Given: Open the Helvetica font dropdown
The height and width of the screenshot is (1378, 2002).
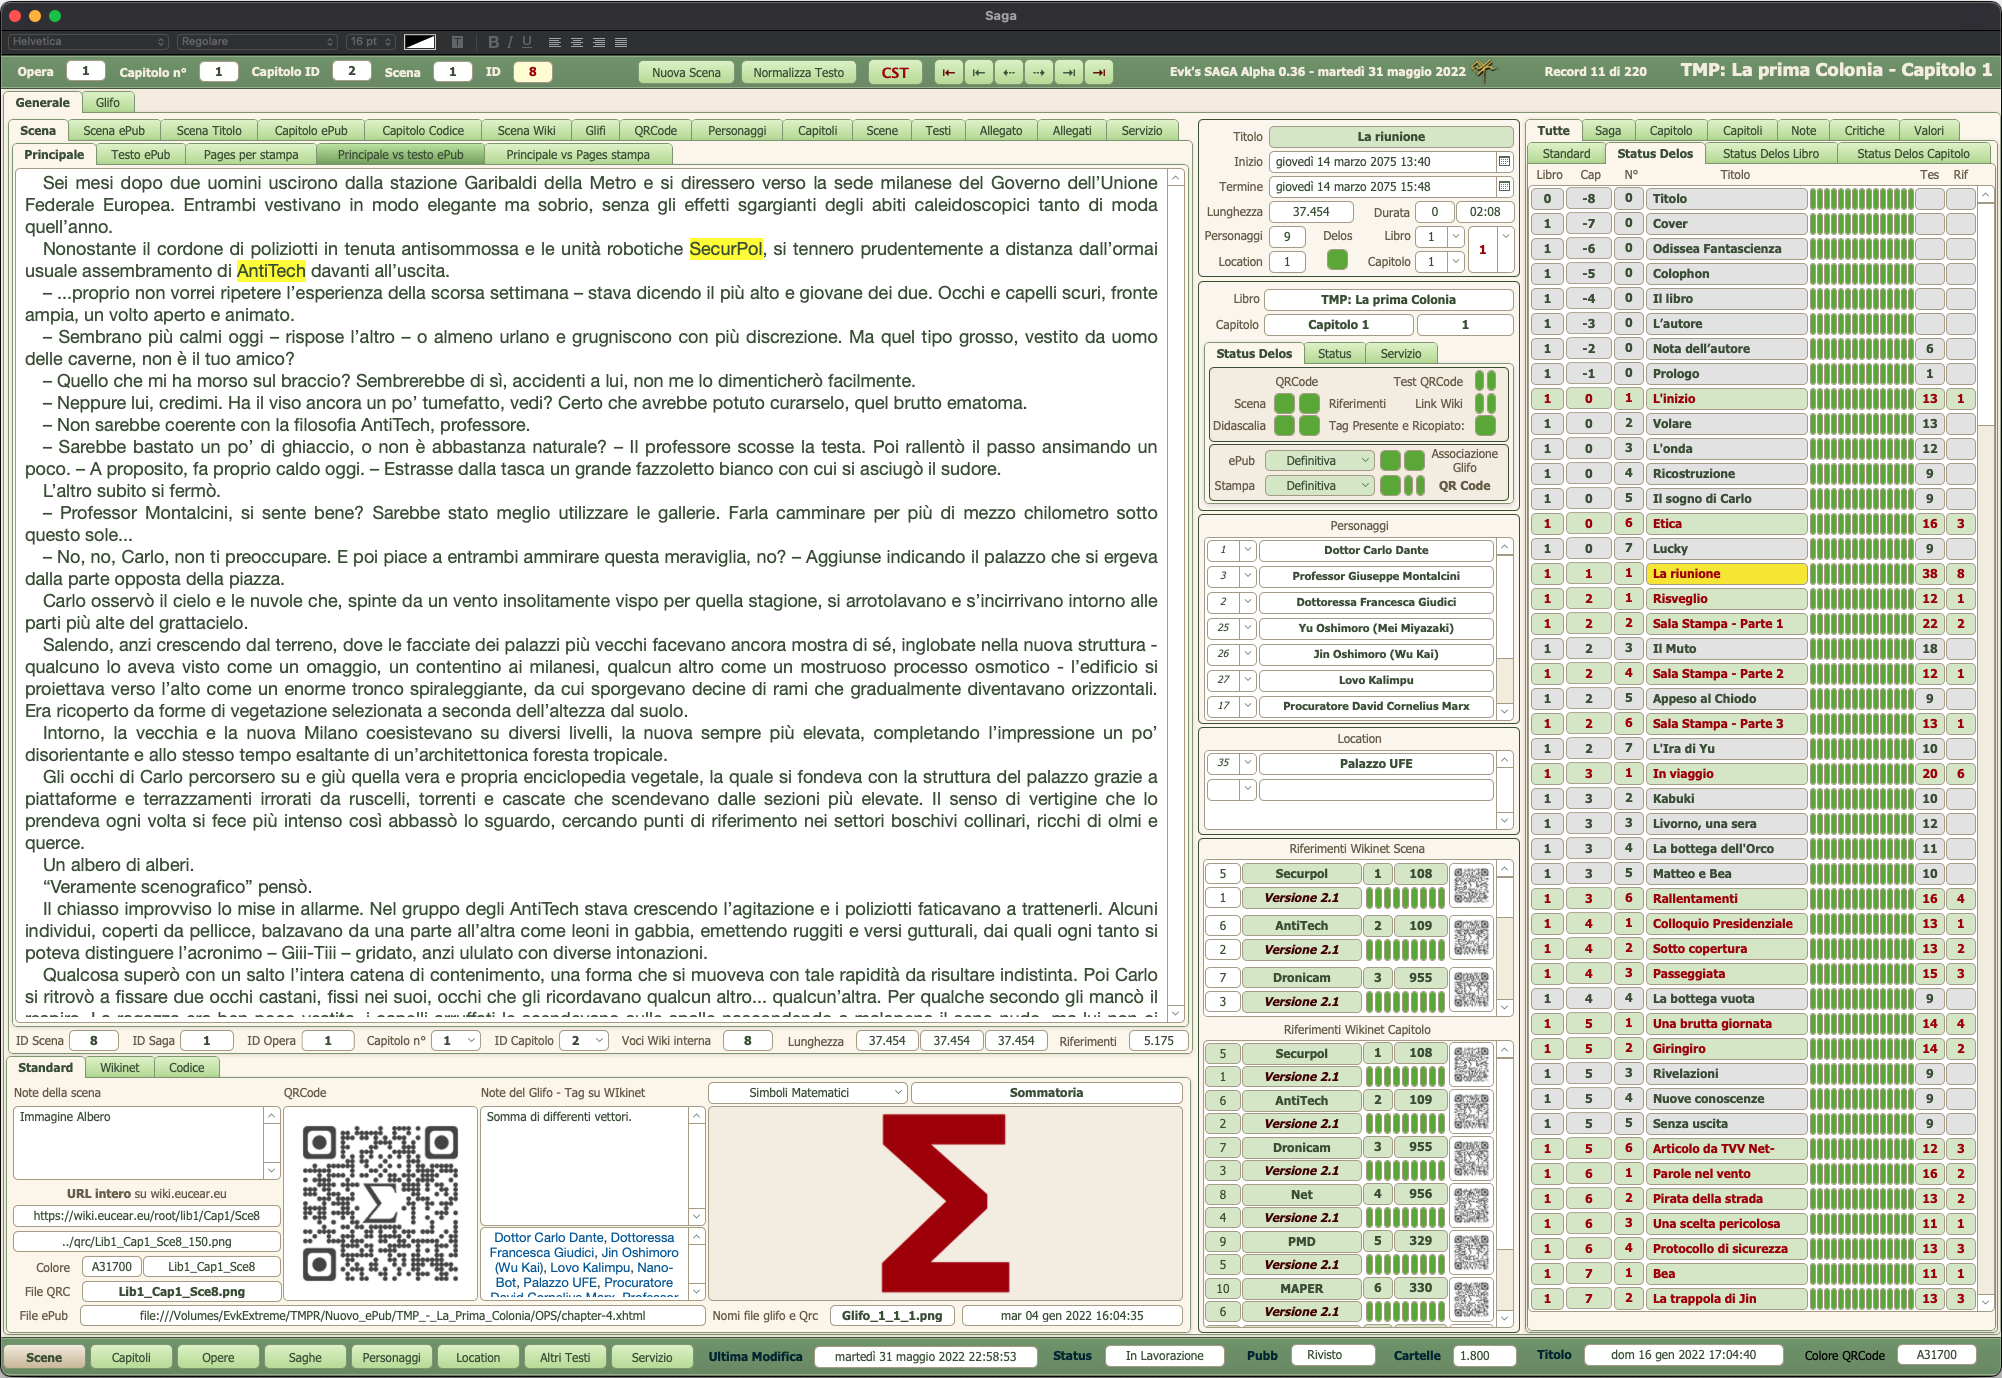Looking at the screenshot, I should point(88,42).
